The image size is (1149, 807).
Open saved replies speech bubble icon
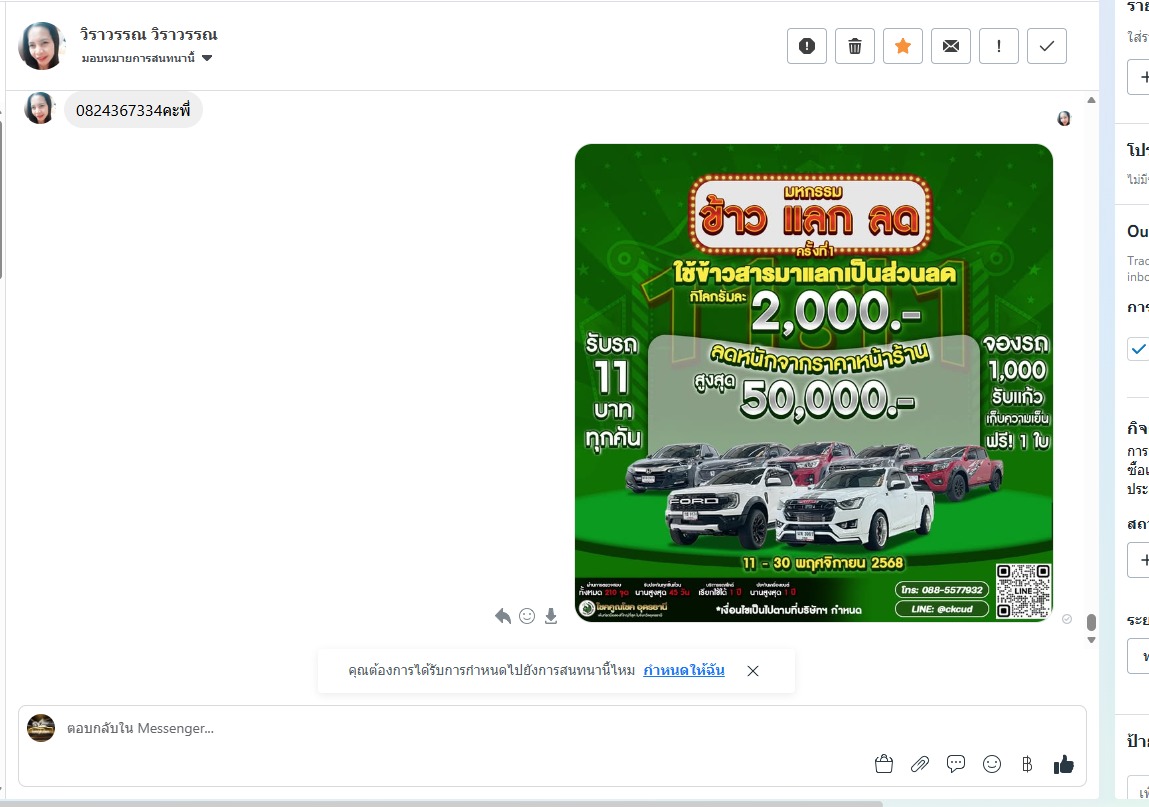pos(956,764)
